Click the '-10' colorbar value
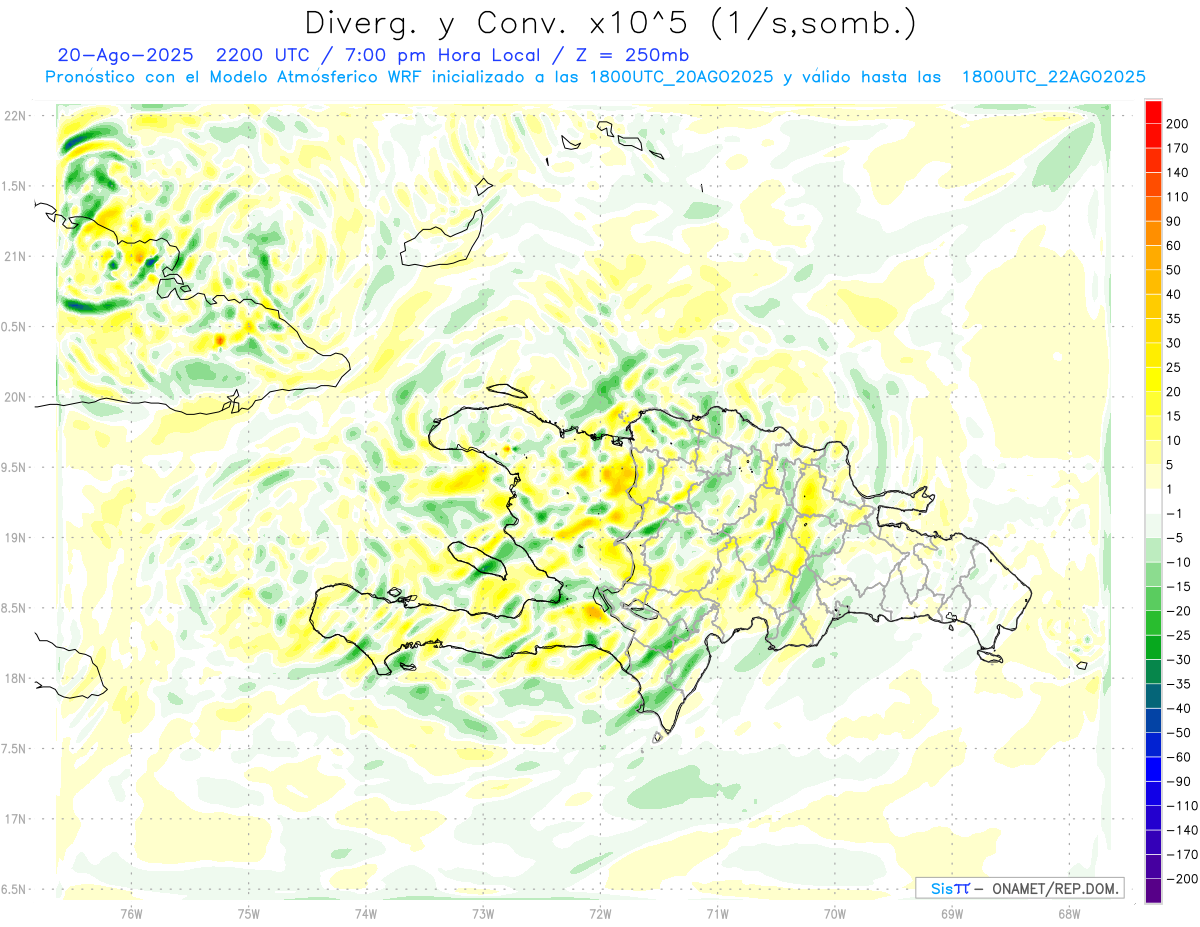This screenshot has width=1200, height=927. click(1178, 562)
